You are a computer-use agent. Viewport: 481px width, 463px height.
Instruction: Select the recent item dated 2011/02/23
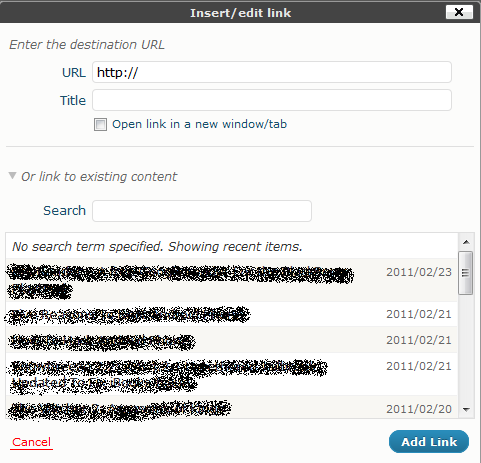(232, 280)
